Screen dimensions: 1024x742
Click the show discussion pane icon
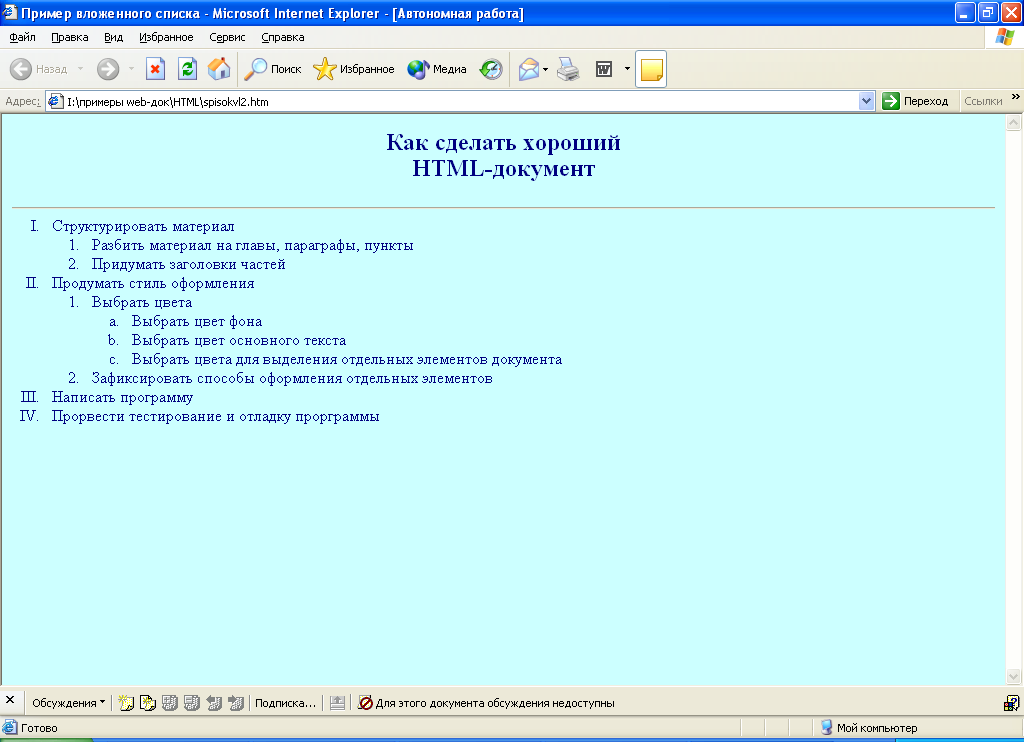(337, 703)
